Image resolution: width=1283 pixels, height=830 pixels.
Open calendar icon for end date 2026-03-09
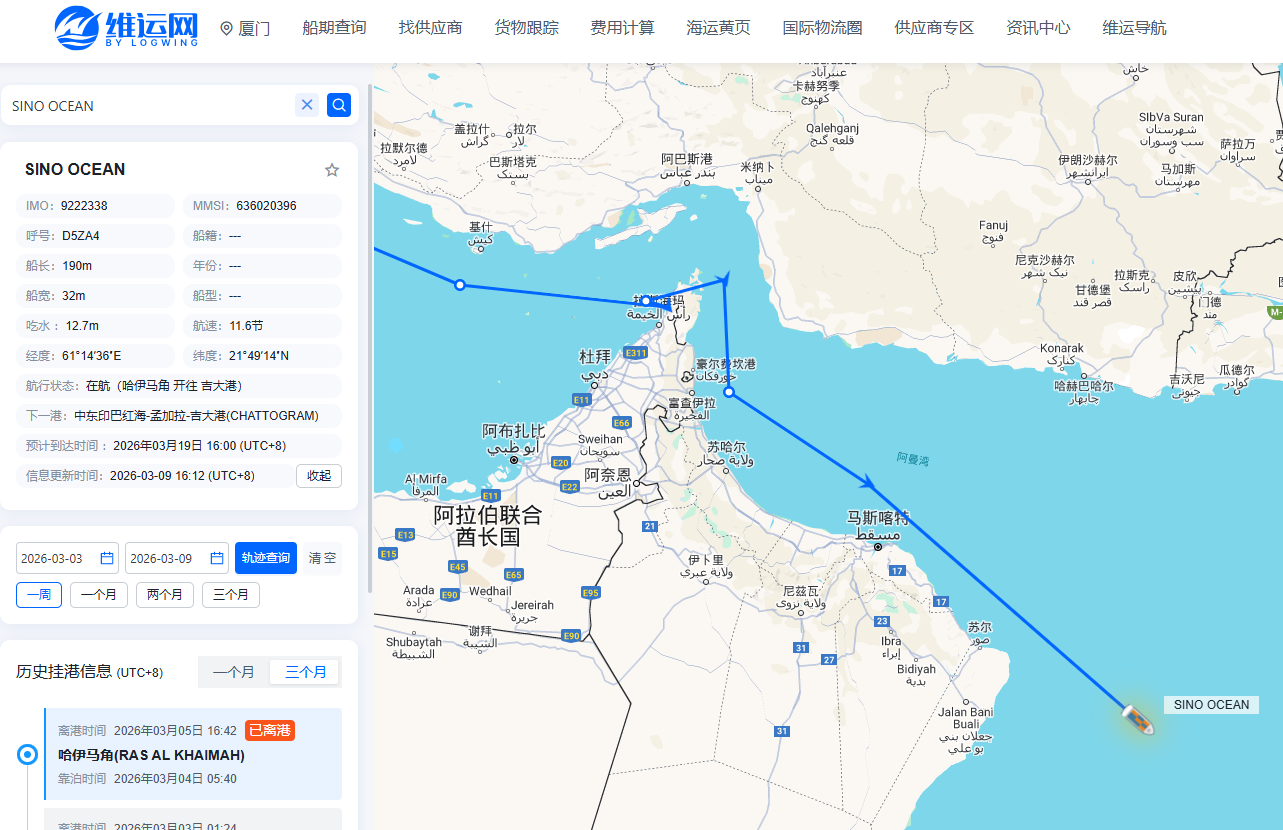[217, 558]
